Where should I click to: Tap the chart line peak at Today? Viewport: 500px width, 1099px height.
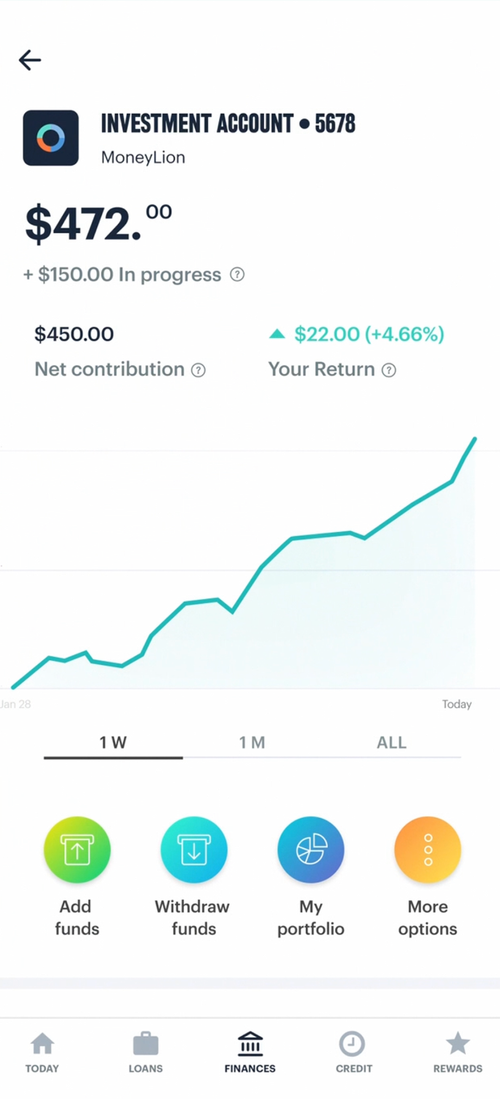coord(475,439)
